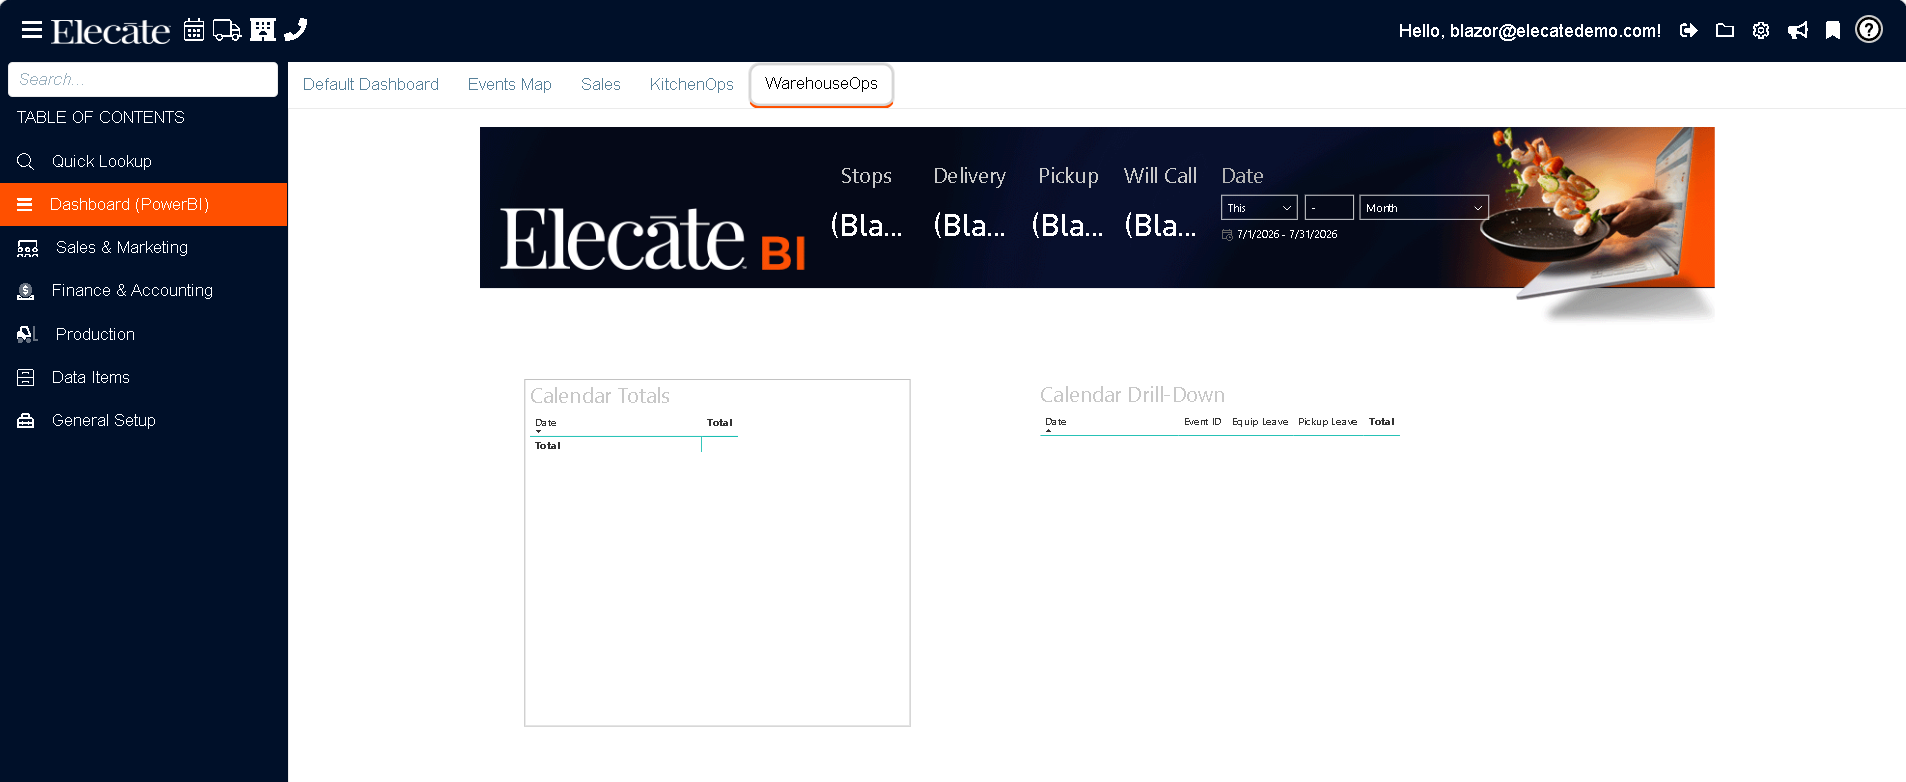Click the blank value under Delivery

tap(969, 226)
